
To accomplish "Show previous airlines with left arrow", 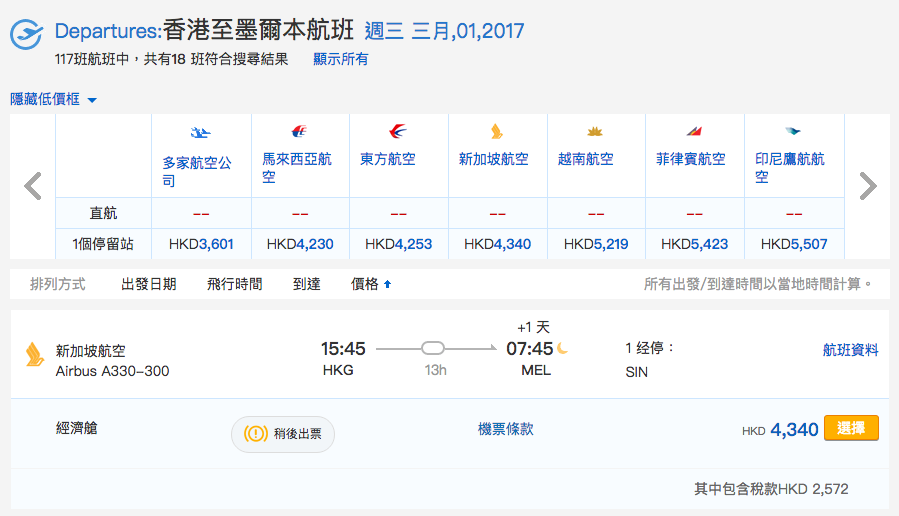I will click(x=33, y=186).
